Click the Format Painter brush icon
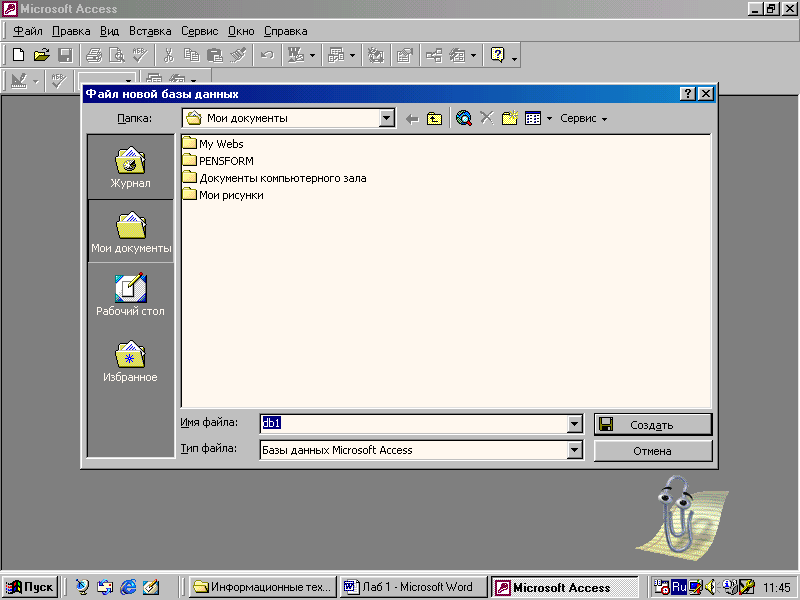 pos(238,55)
